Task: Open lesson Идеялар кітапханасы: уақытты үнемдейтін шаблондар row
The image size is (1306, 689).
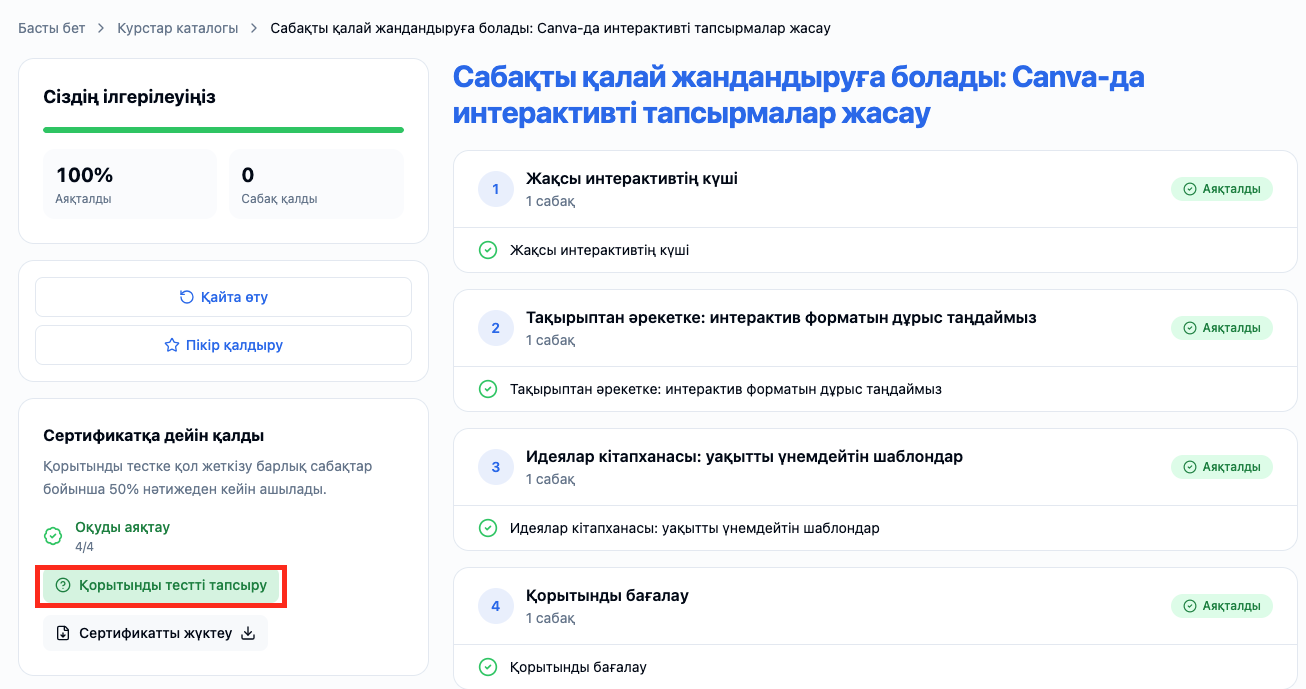Action: [x=875, y=528]
